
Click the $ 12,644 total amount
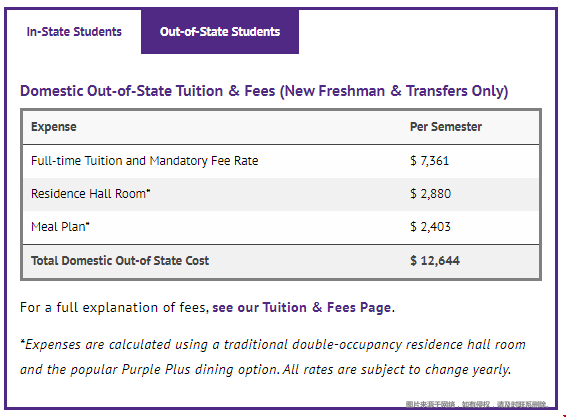(435, 261)
